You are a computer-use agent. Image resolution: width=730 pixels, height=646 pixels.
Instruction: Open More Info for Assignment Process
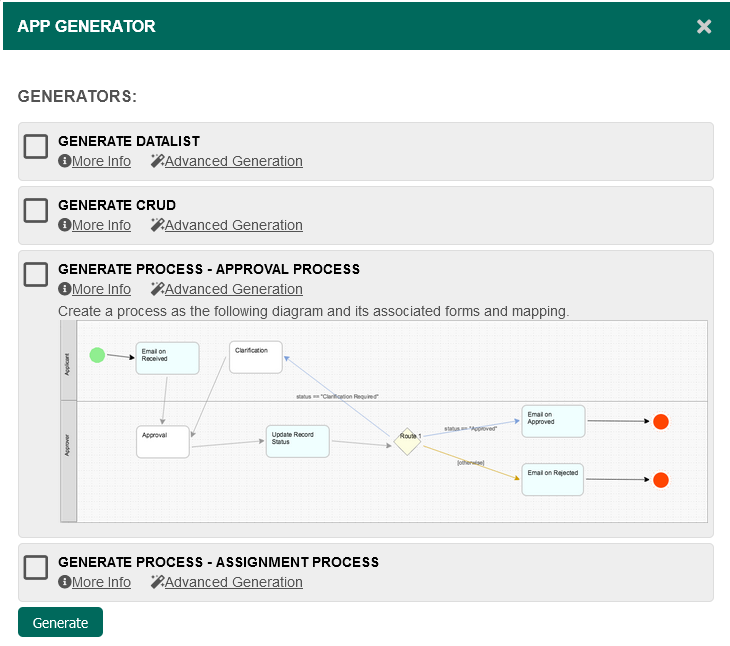tap(101, 582)
